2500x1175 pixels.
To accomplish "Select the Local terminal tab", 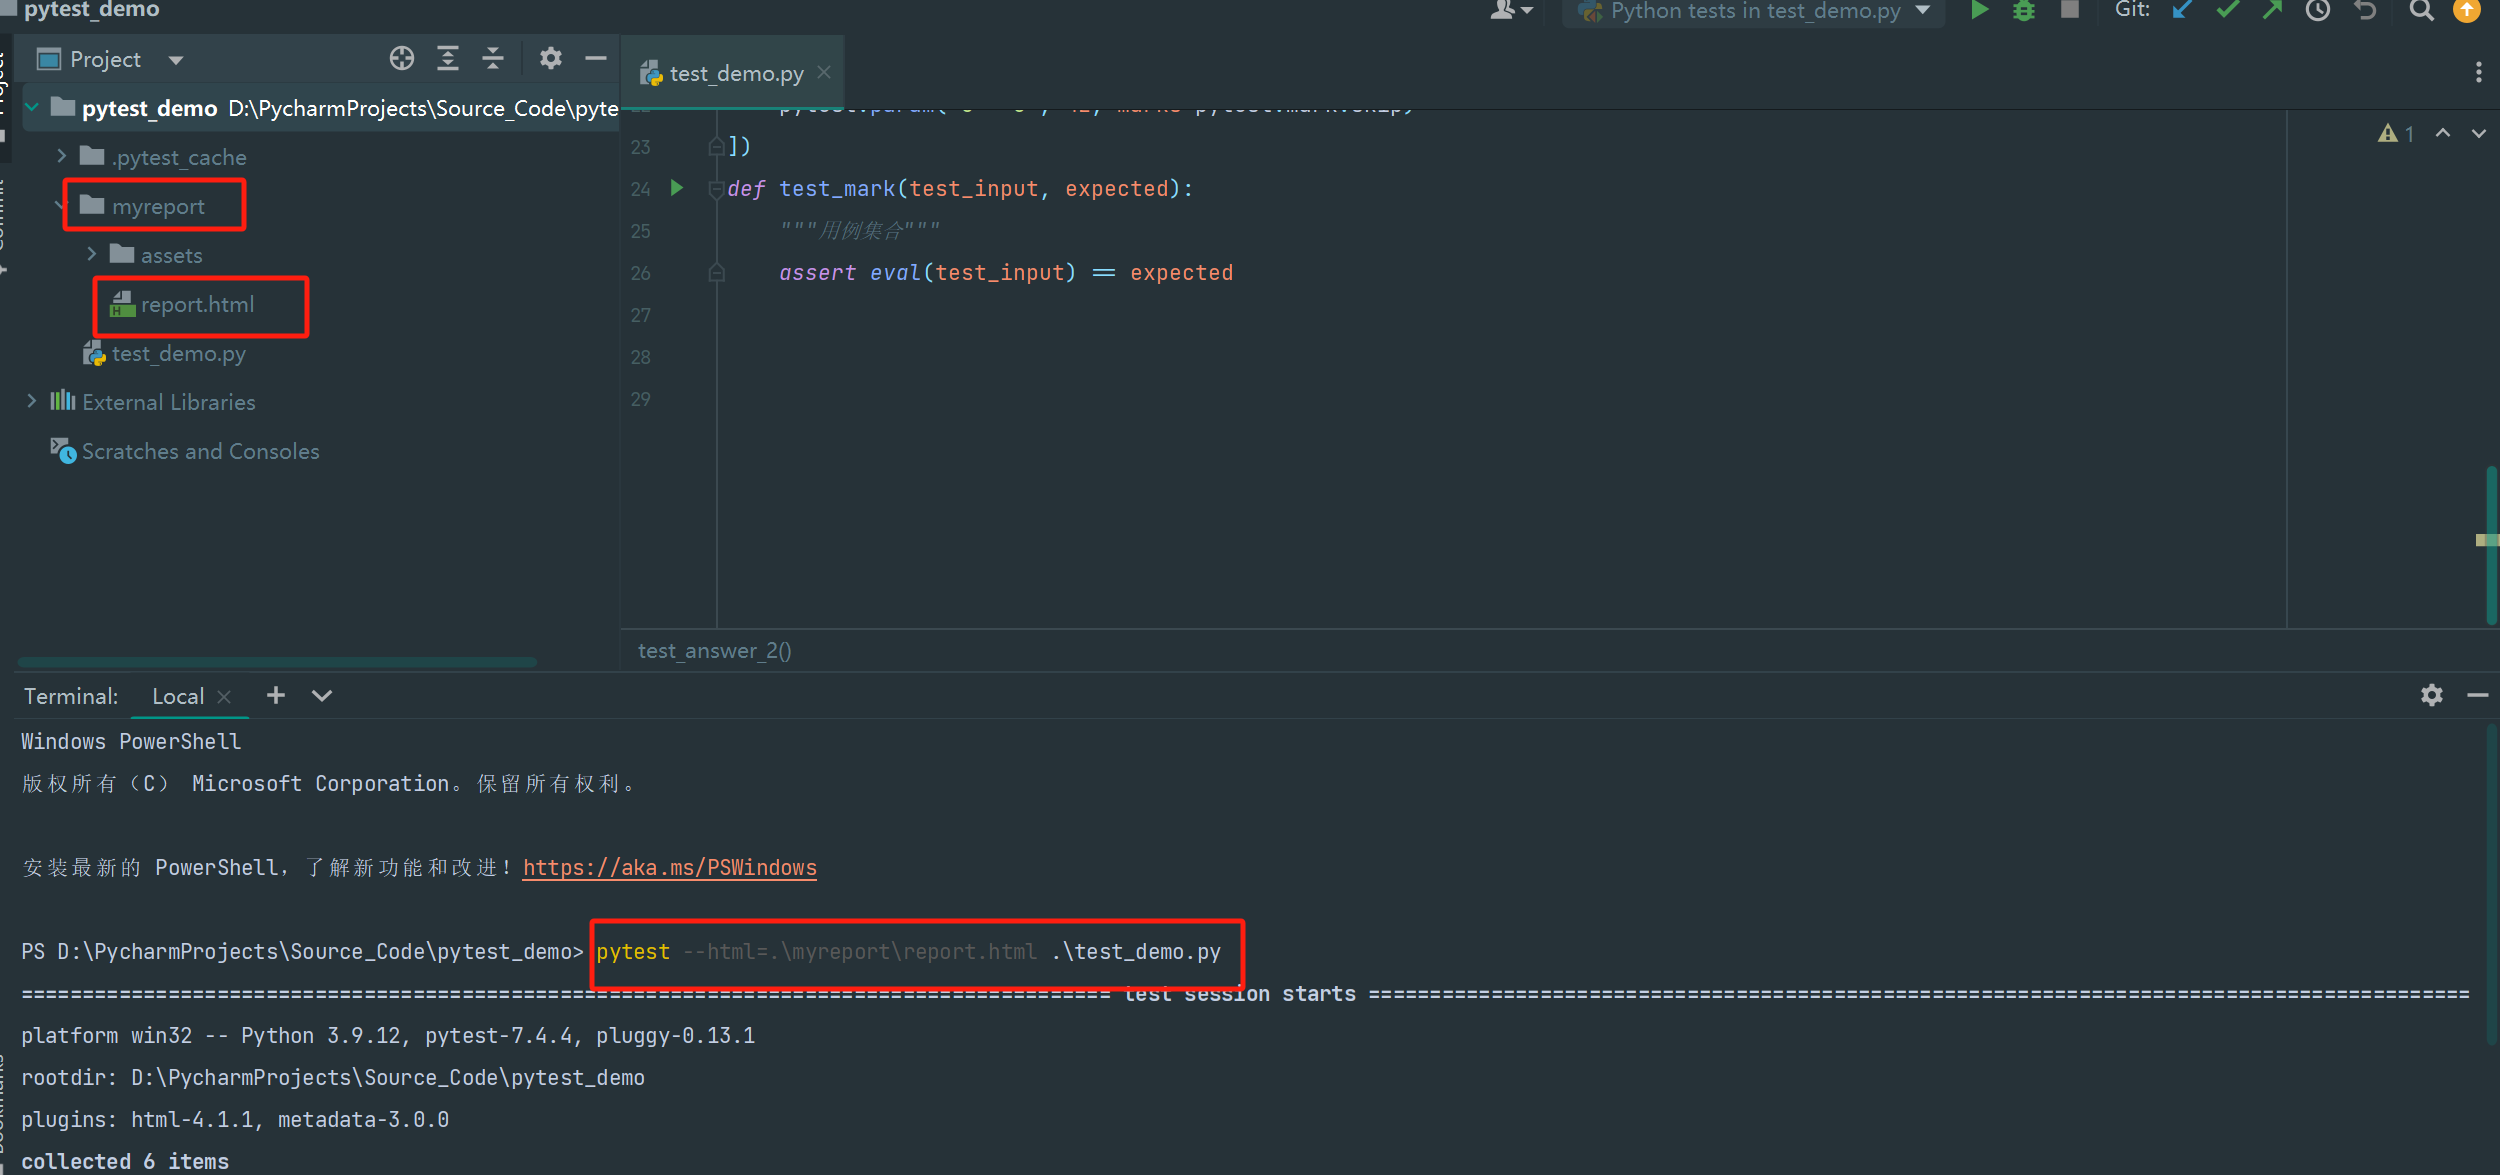I will coord(178,696).
